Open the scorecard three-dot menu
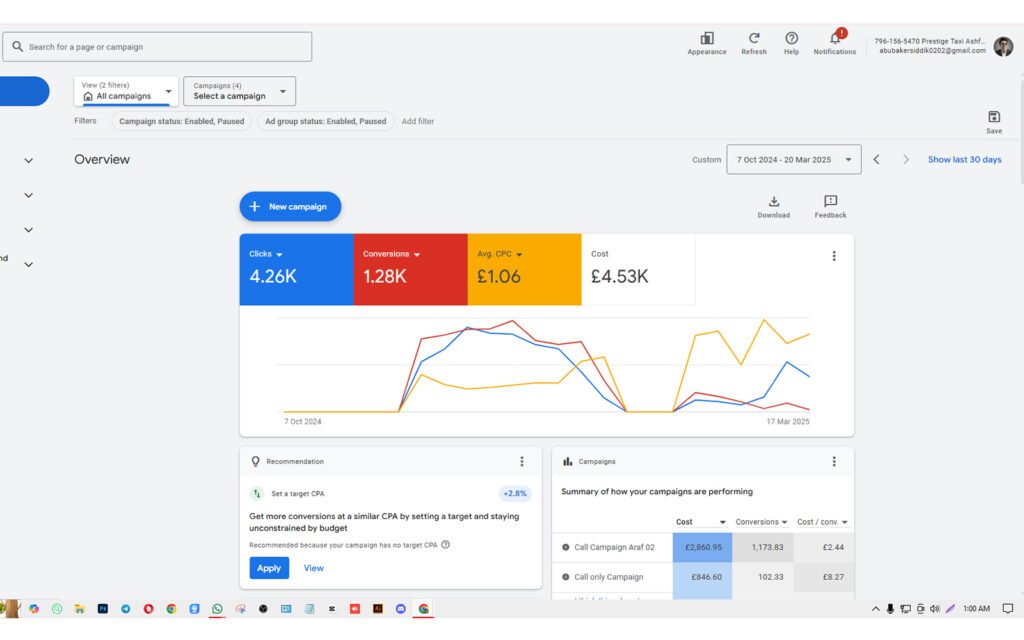This screenshot has width=1024, height=640. point(834,256)
